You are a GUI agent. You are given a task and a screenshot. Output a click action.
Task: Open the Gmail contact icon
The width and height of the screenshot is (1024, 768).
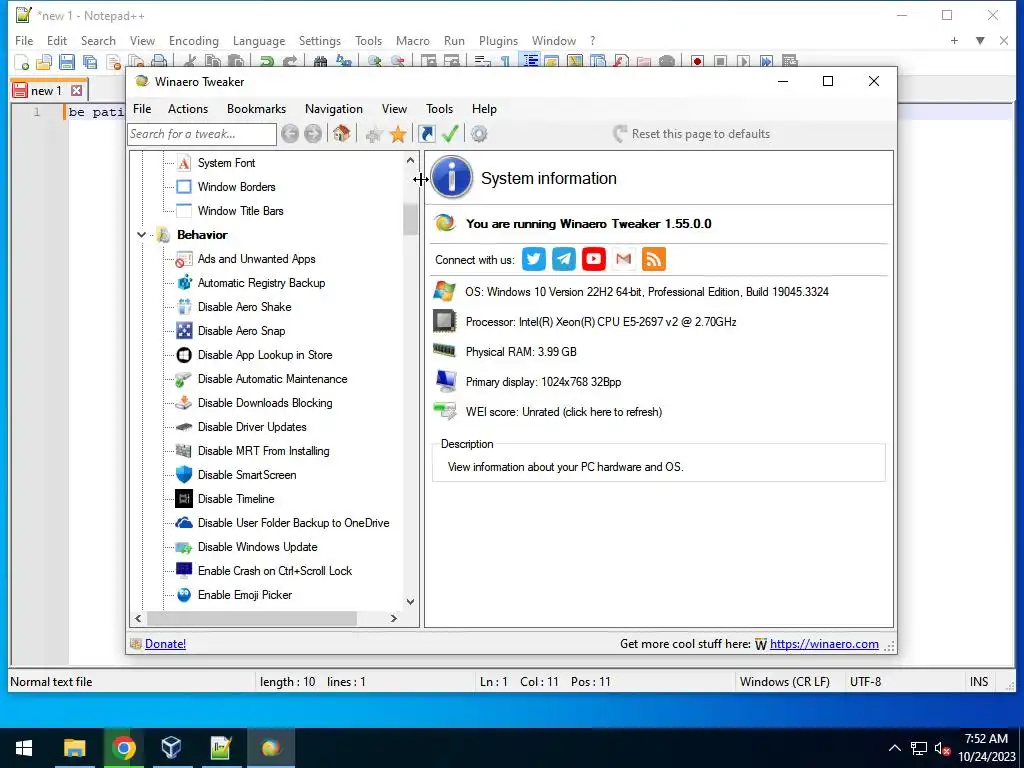[624, 259]
